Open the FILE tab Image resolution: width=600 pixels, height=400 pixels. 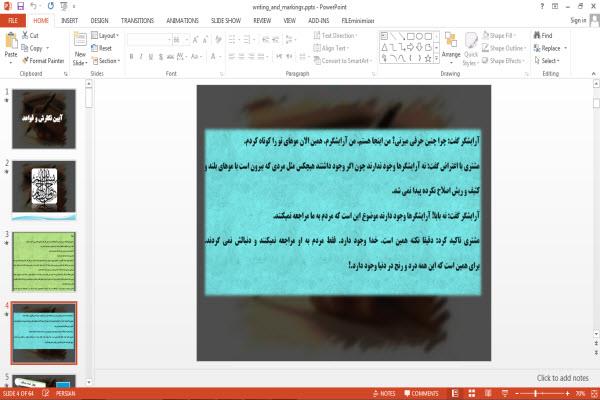click(13, 21)
